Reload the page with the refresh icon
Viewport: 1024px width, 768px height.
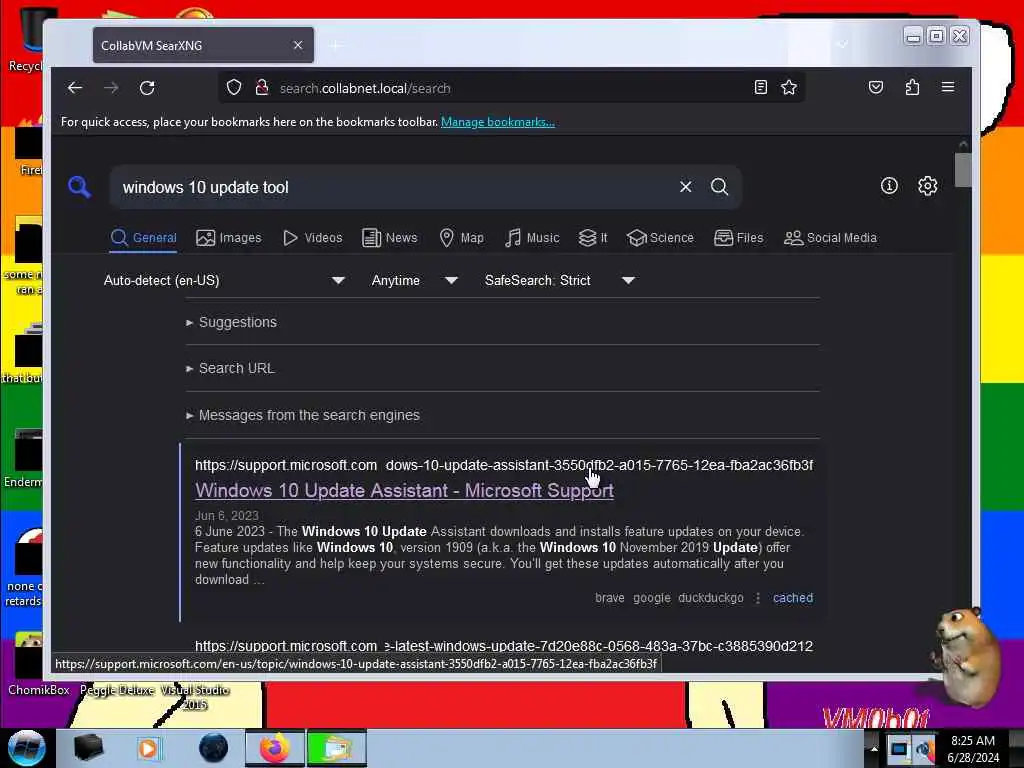point(147,88)
